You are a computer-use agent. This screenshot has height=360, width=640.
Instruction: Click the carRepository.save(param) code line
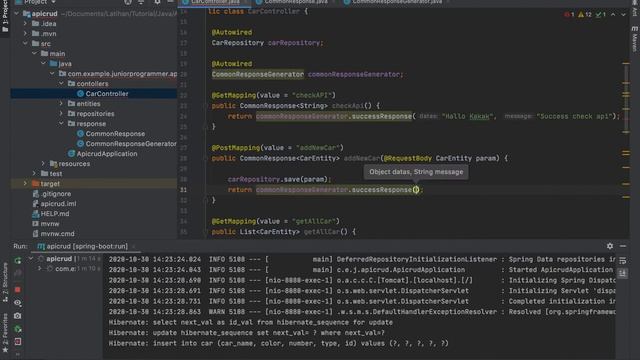280,179
